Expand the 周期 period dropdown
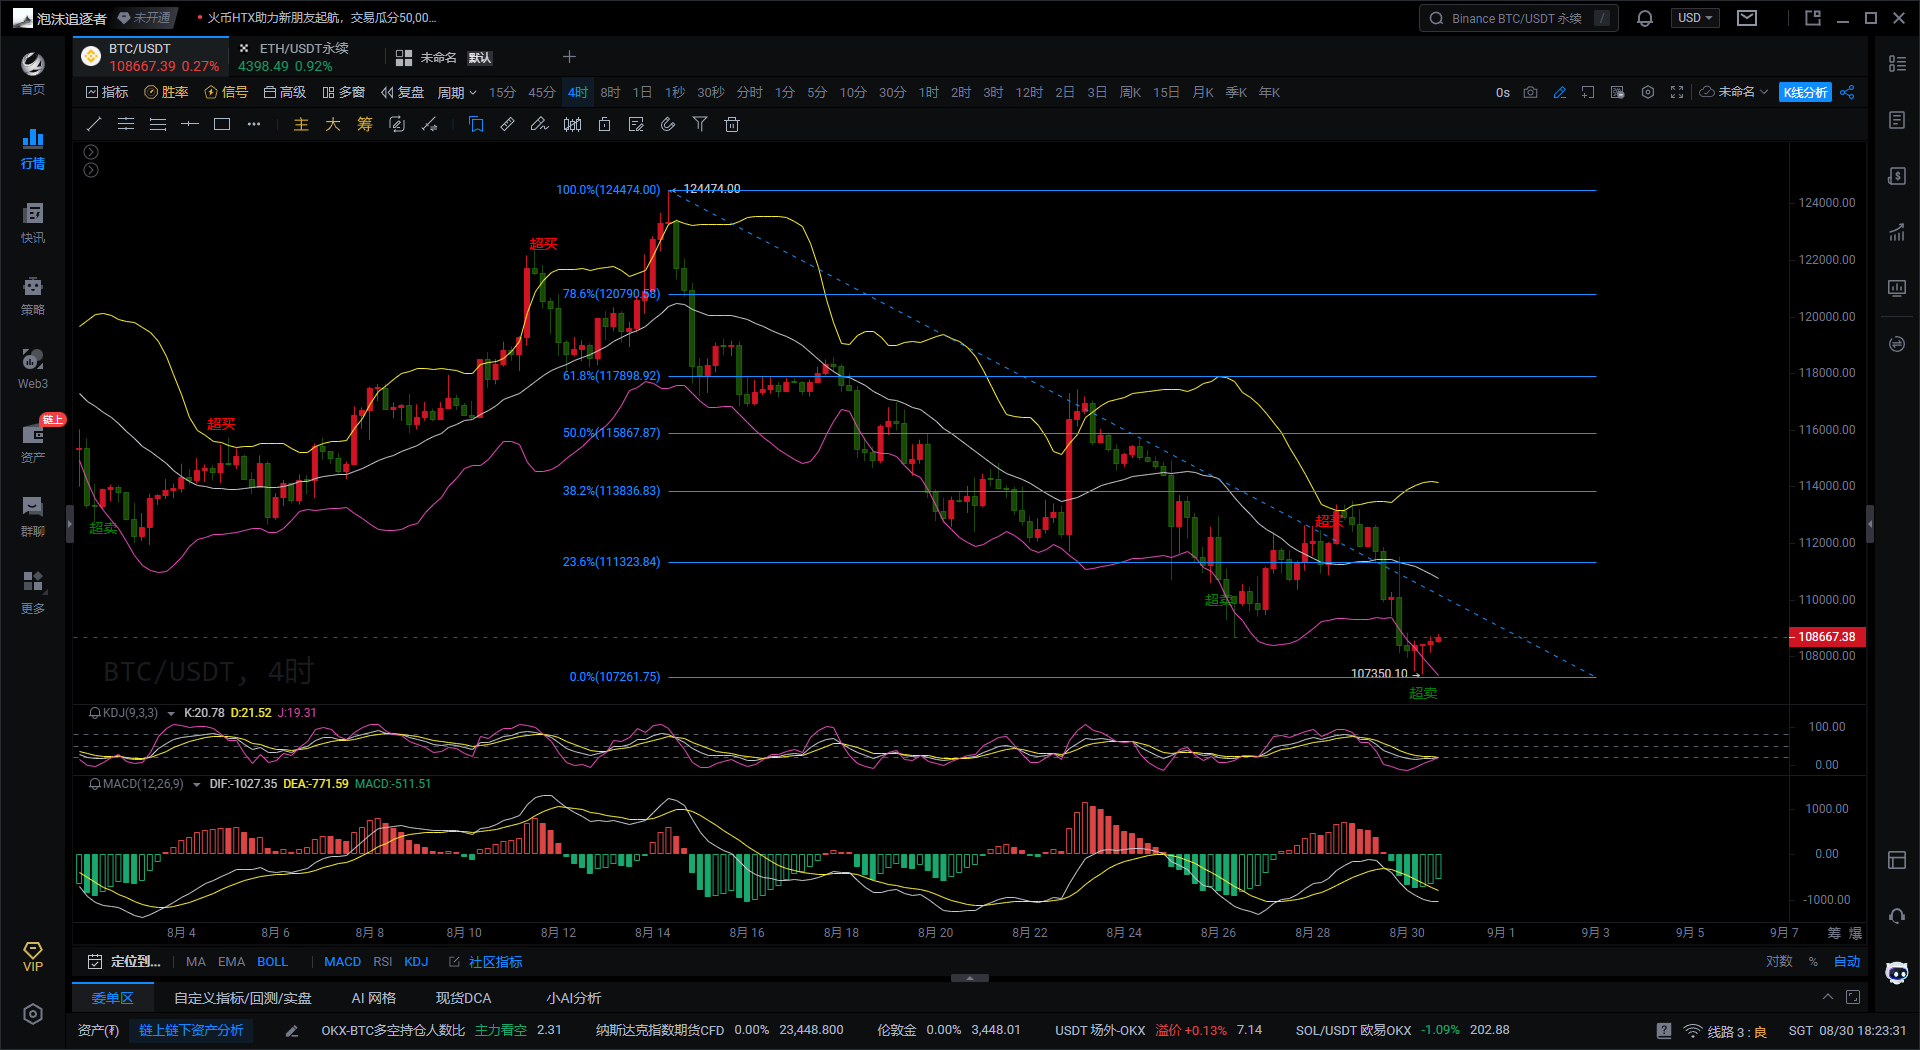Image resolution: width=1920 pixels, height=1050 pixels. (457, 92)
